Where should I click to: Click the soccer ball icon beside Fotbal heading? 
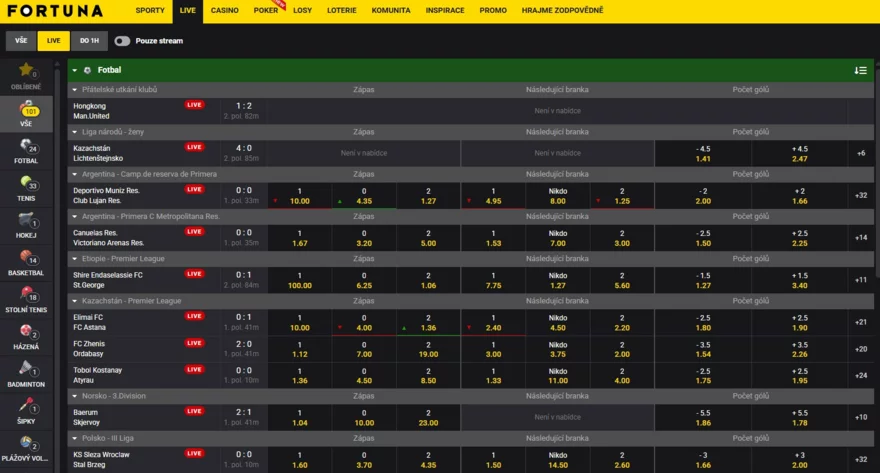click(87, 70)
